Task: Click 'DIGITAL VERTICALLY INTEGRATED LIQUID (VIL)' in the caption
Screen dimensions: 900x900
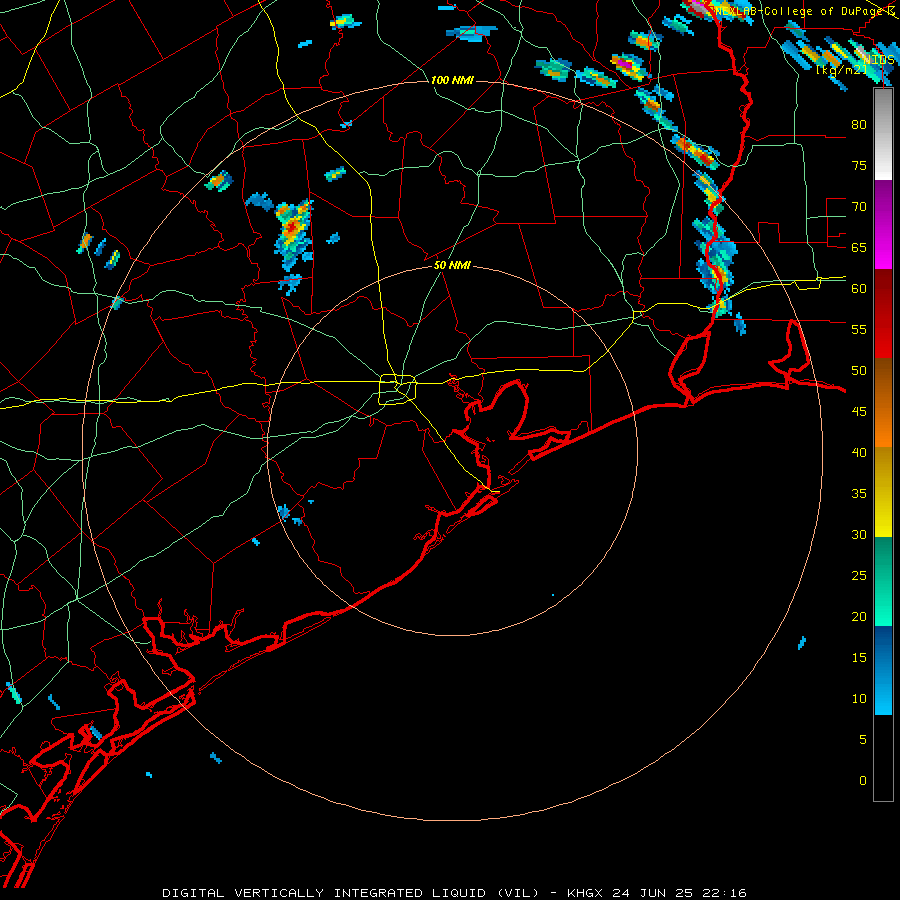Action: click(x=351, y=893)
